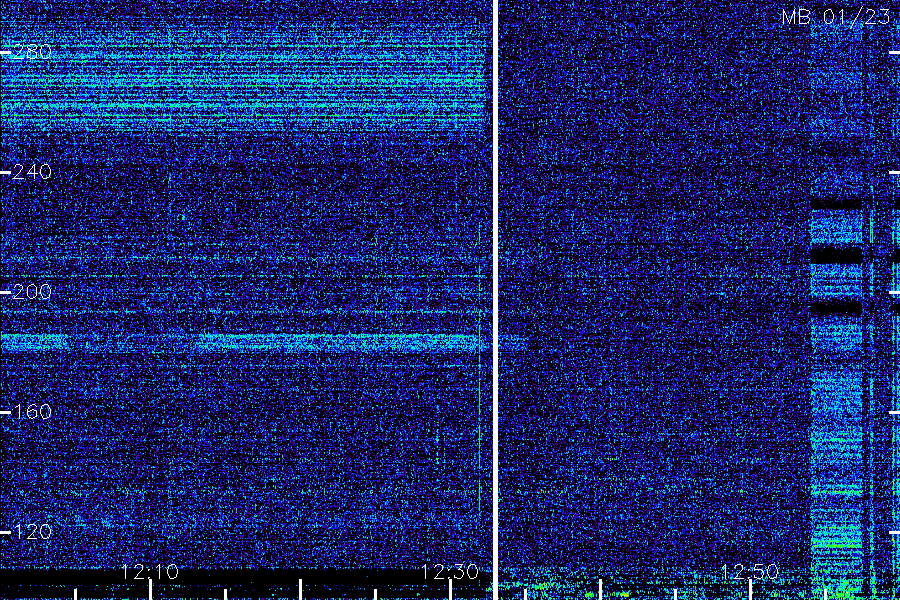The width and height of the screenshot is (900, 600).
Task: Click the 200 frequency axis label
Action: point(32,292)
